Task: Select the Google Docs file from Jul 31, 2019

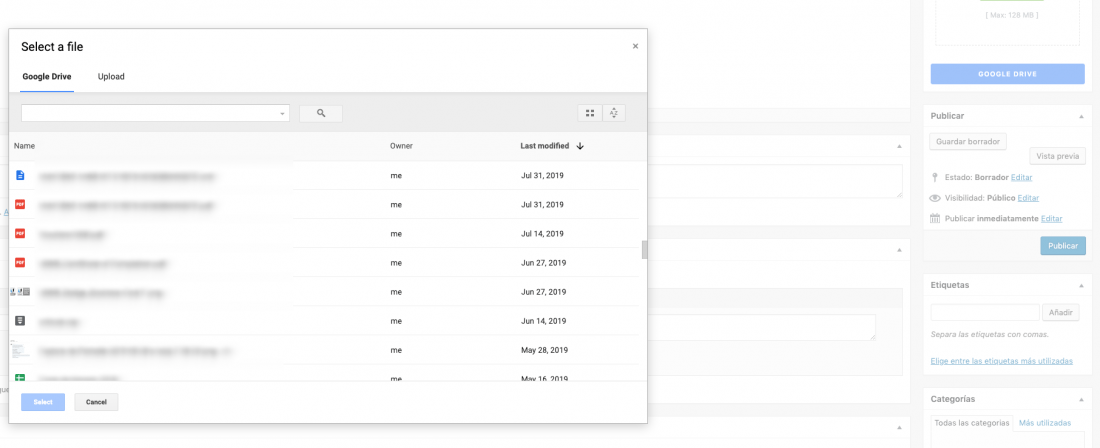Action: click(20, 175)
